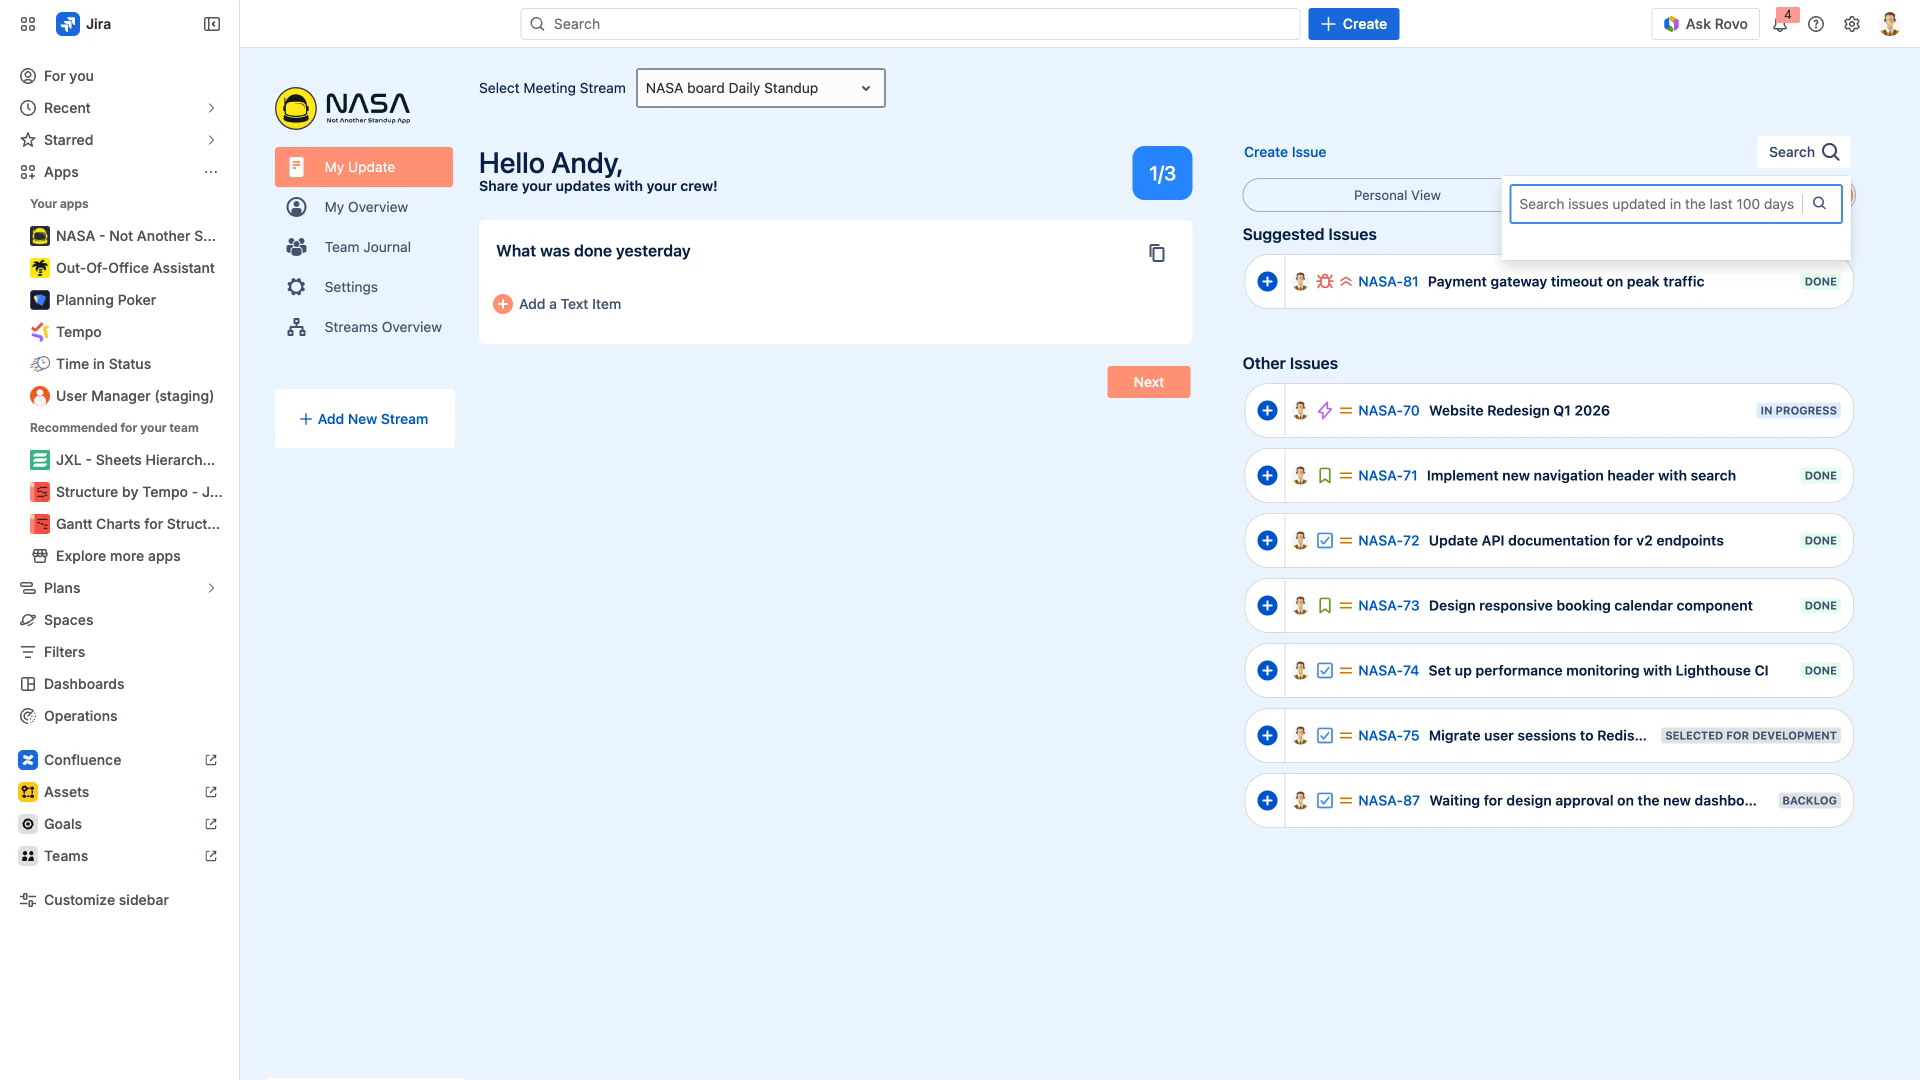Open the Tempo app from the sidebar
Image resolution: width=1920 pixels, height=1080 pixels.
click(x=78, y=332)
